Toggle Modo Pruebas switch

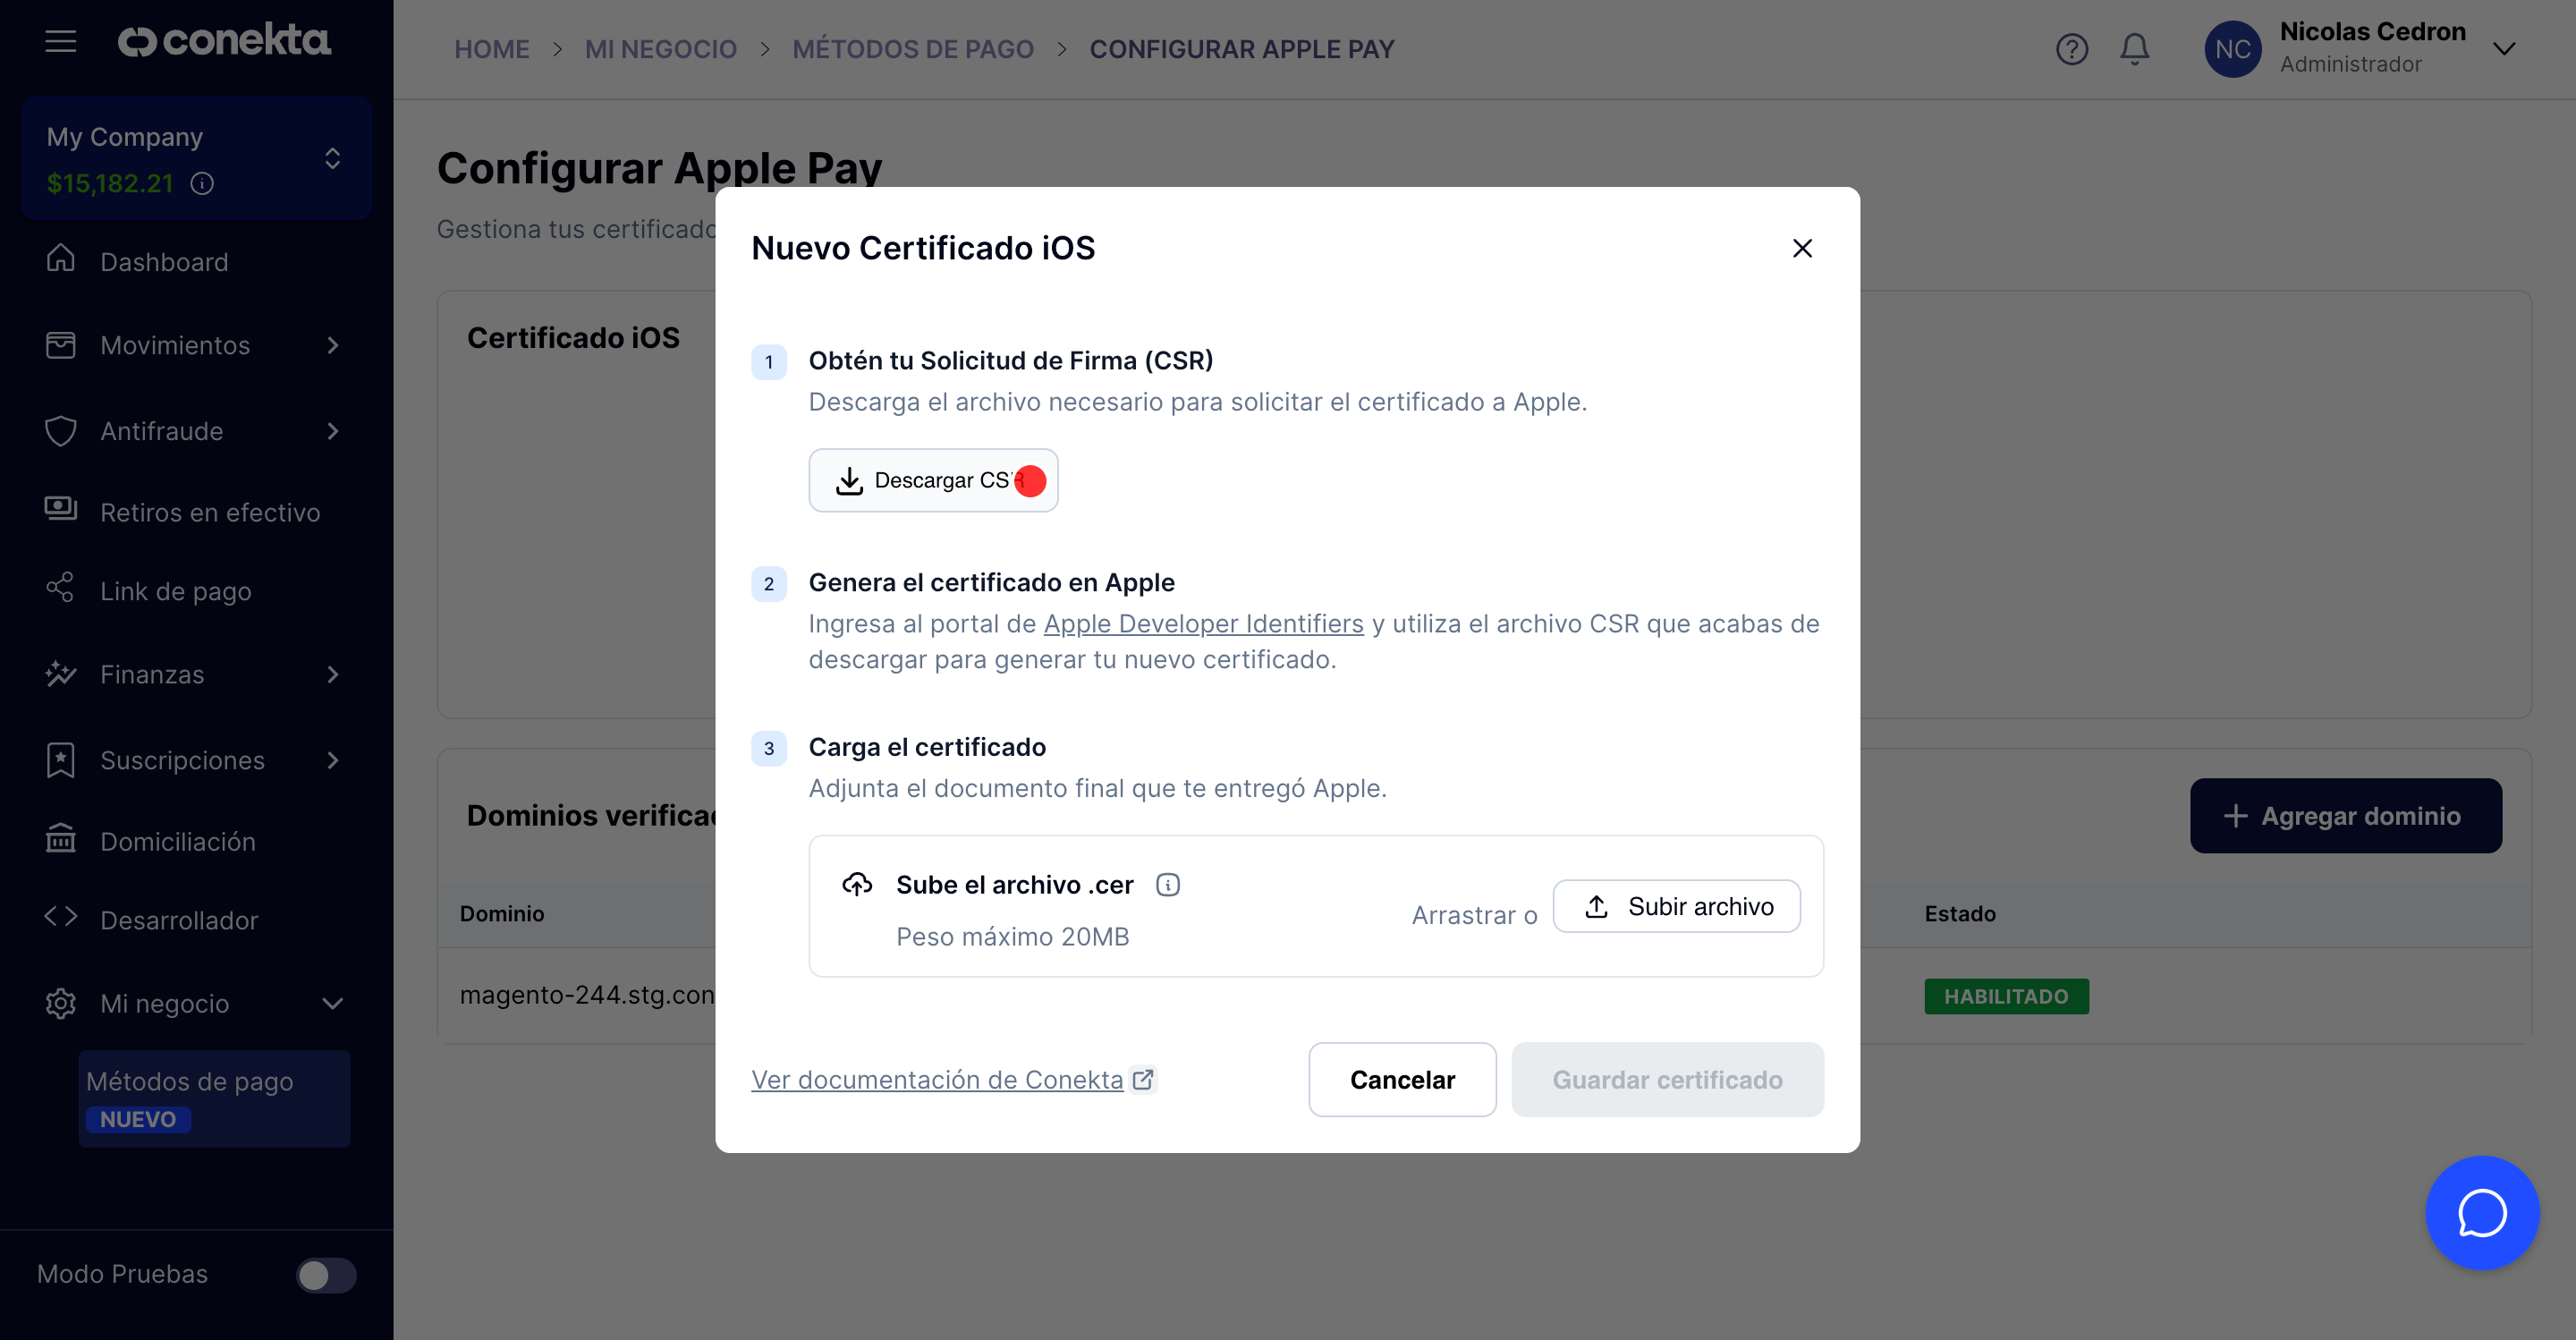pyautogui.click(x=326, y=1275)
